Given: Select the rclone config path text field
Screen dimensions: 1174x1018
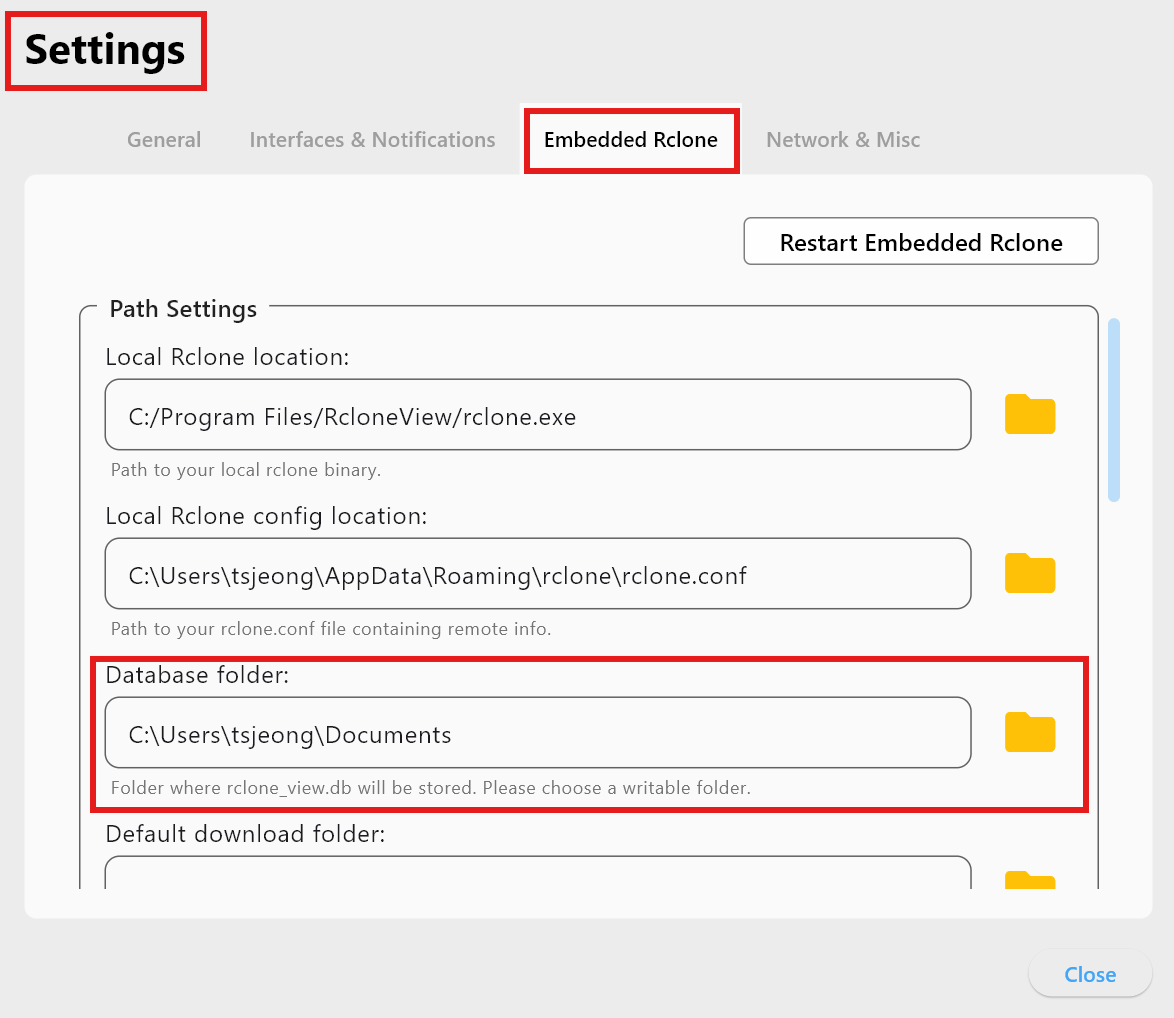Looking at the screenshot, I should pyautogui.click(x=538, y=573).
